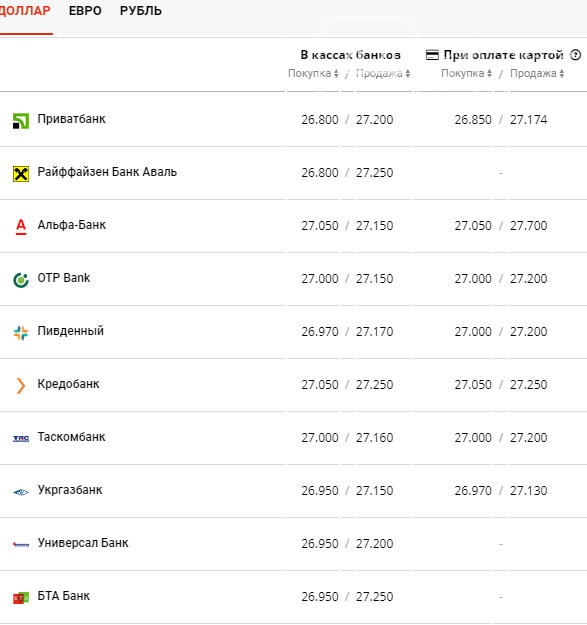This screenshot has width=587, height=625.
Task: Click the Pivdenny bank colorful logo
Action: (21, 333)
